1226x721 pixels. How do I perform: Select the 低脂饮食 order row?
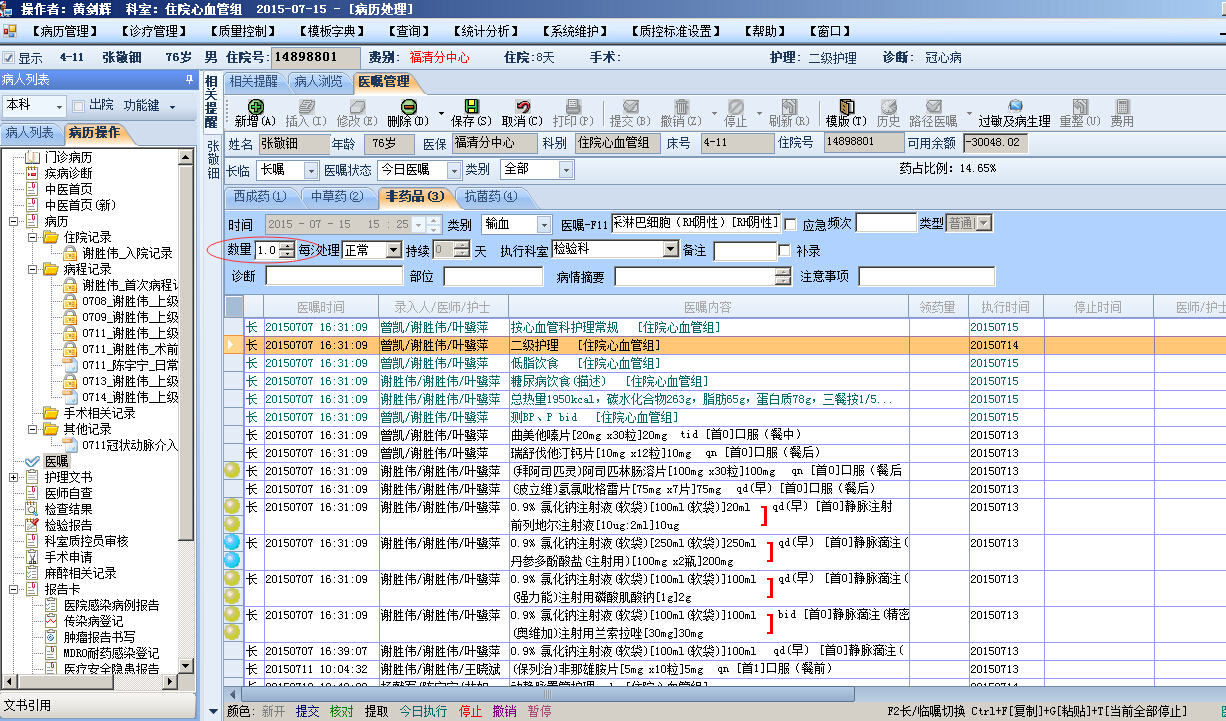(725, 363)
